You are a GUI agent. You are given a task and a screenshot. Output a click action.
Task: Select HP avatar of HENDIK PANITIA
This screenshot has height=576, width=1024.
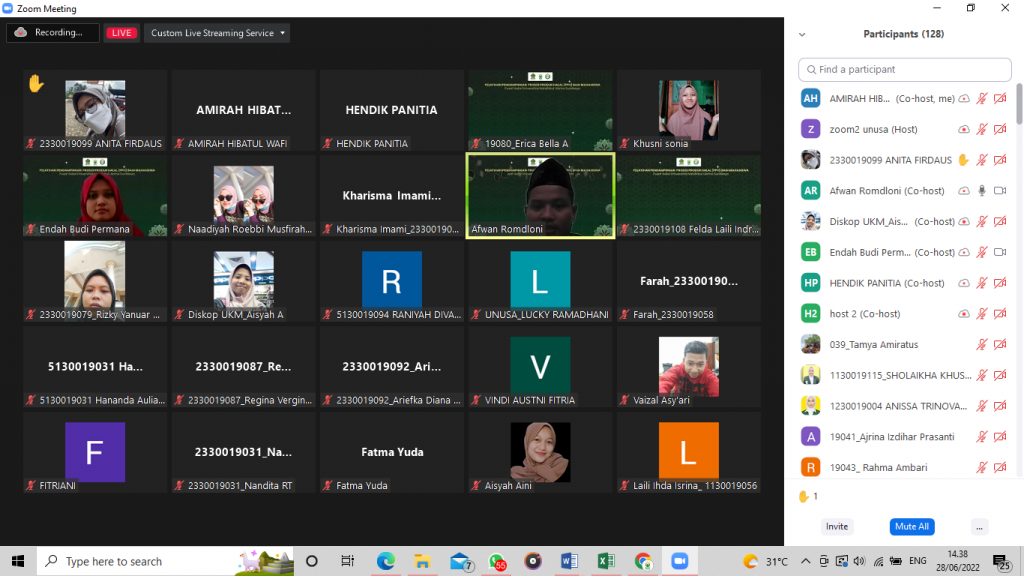pyautogui.click(x=810, y=283)
